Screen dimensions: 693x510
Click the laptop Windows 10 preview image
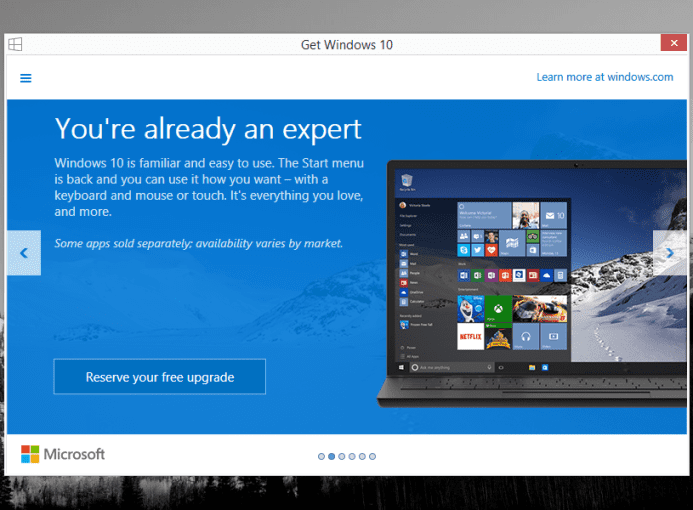tap(532, 283)
